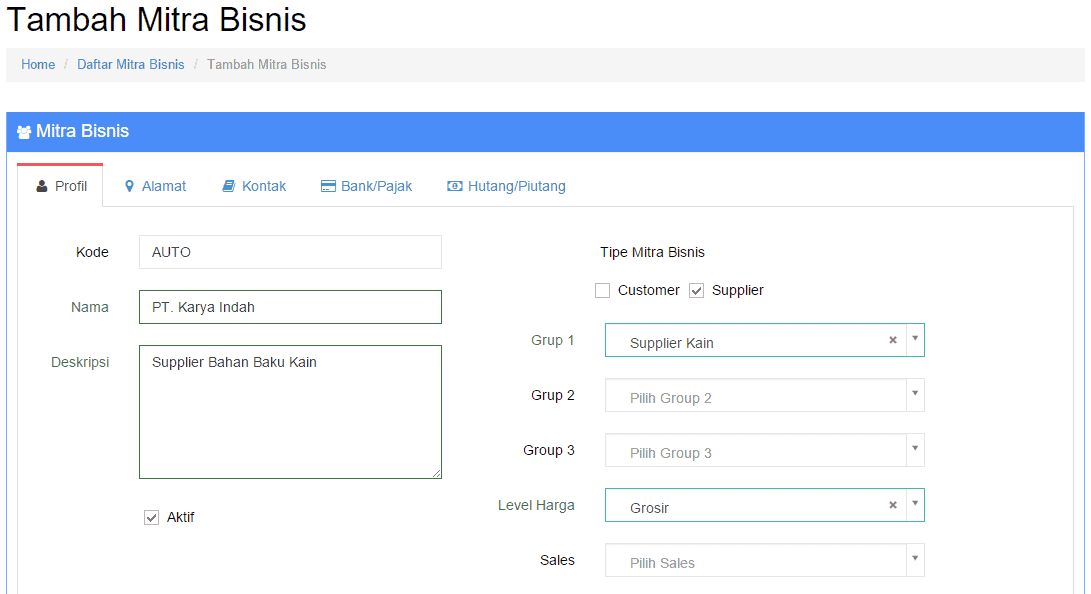
Task: Clear the Supplier Kain selection with x
Action: (893, 340)
